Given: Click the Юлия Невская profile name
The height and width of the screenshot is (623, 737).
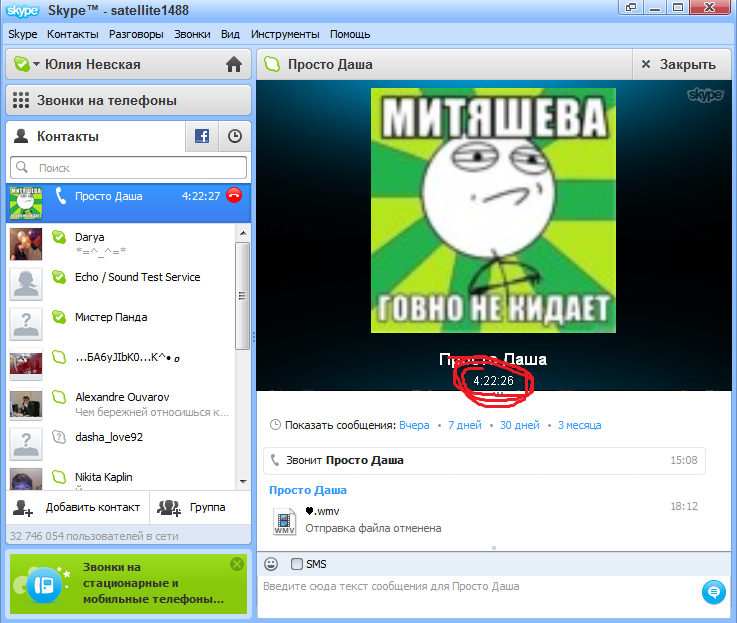Looking at the screenshot, I should pos(93,64).
